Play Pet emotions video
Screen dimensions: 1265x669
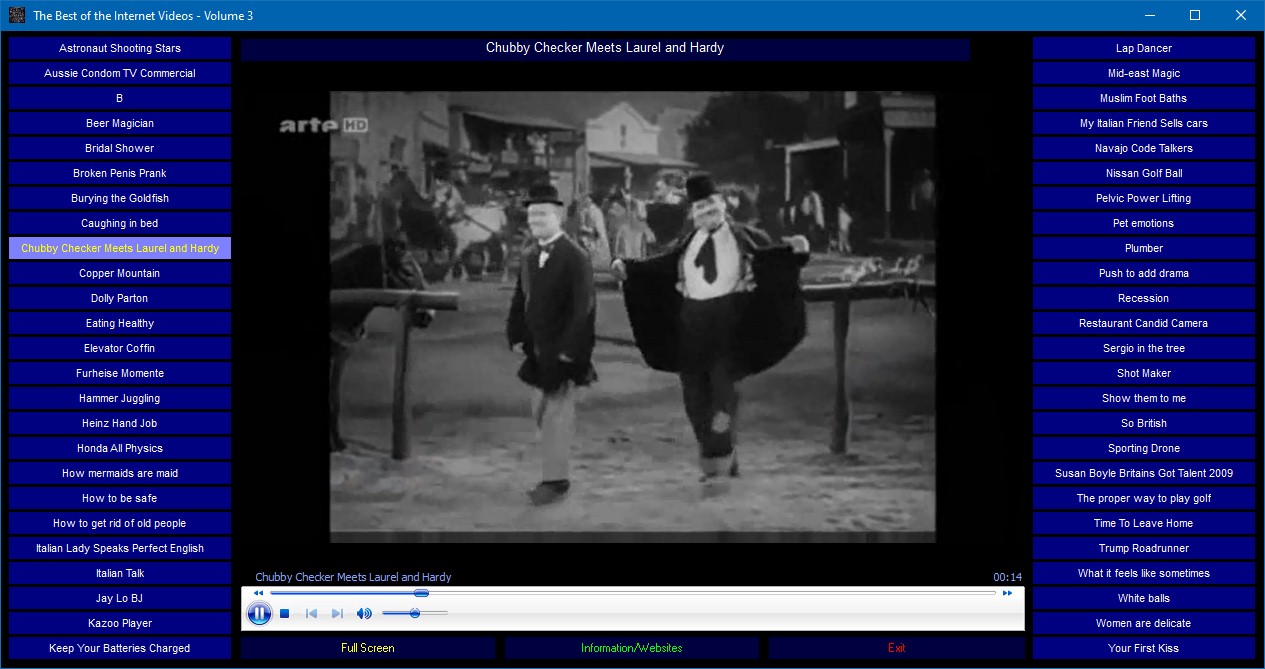[x=1144, y=223]
